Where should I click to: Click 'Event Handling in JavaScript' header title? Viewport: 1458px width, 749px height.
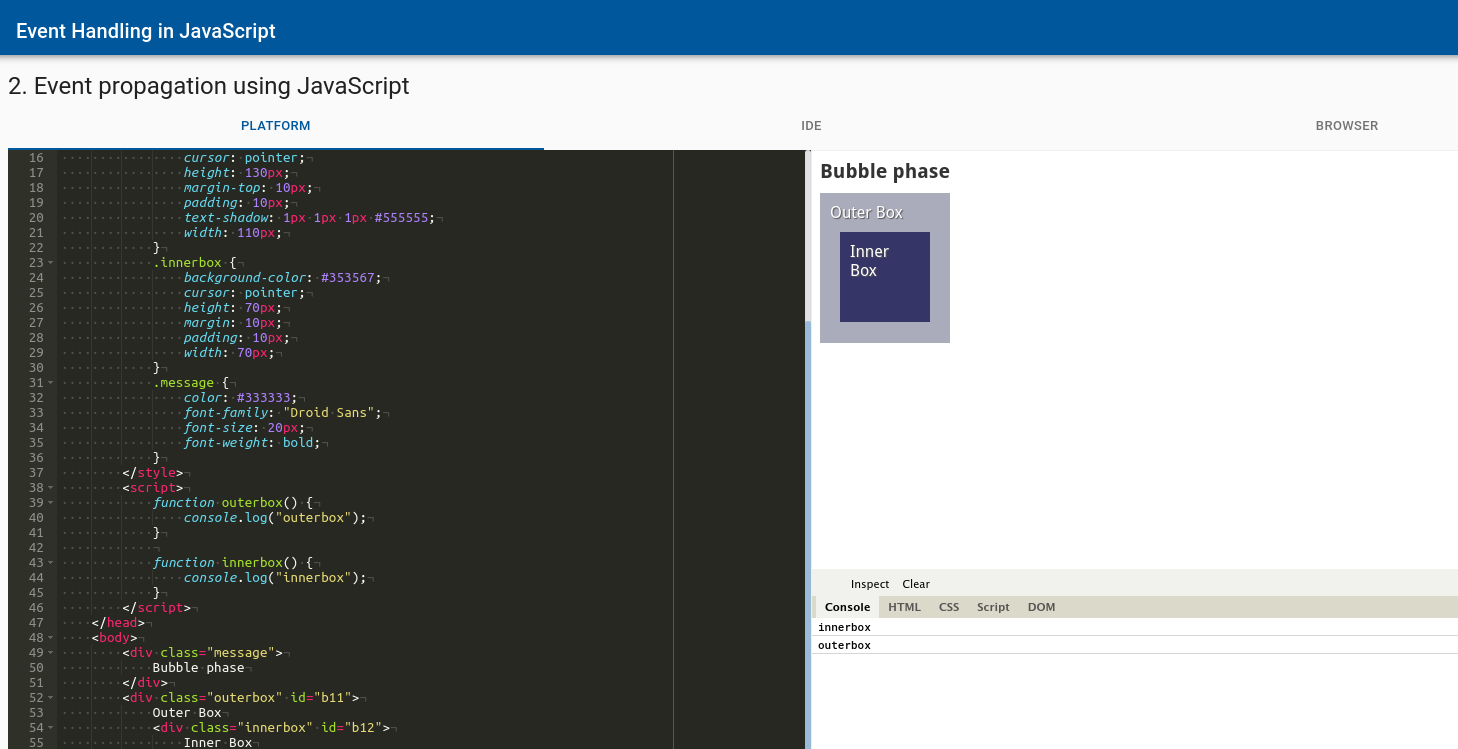pos(146,31)
